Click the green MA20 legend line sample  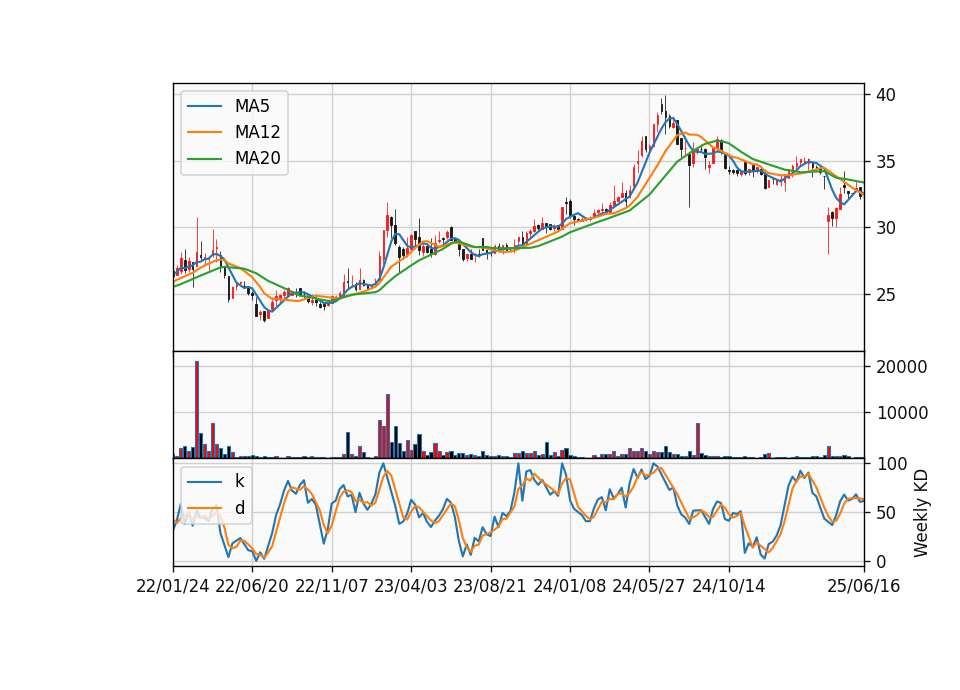204,158
